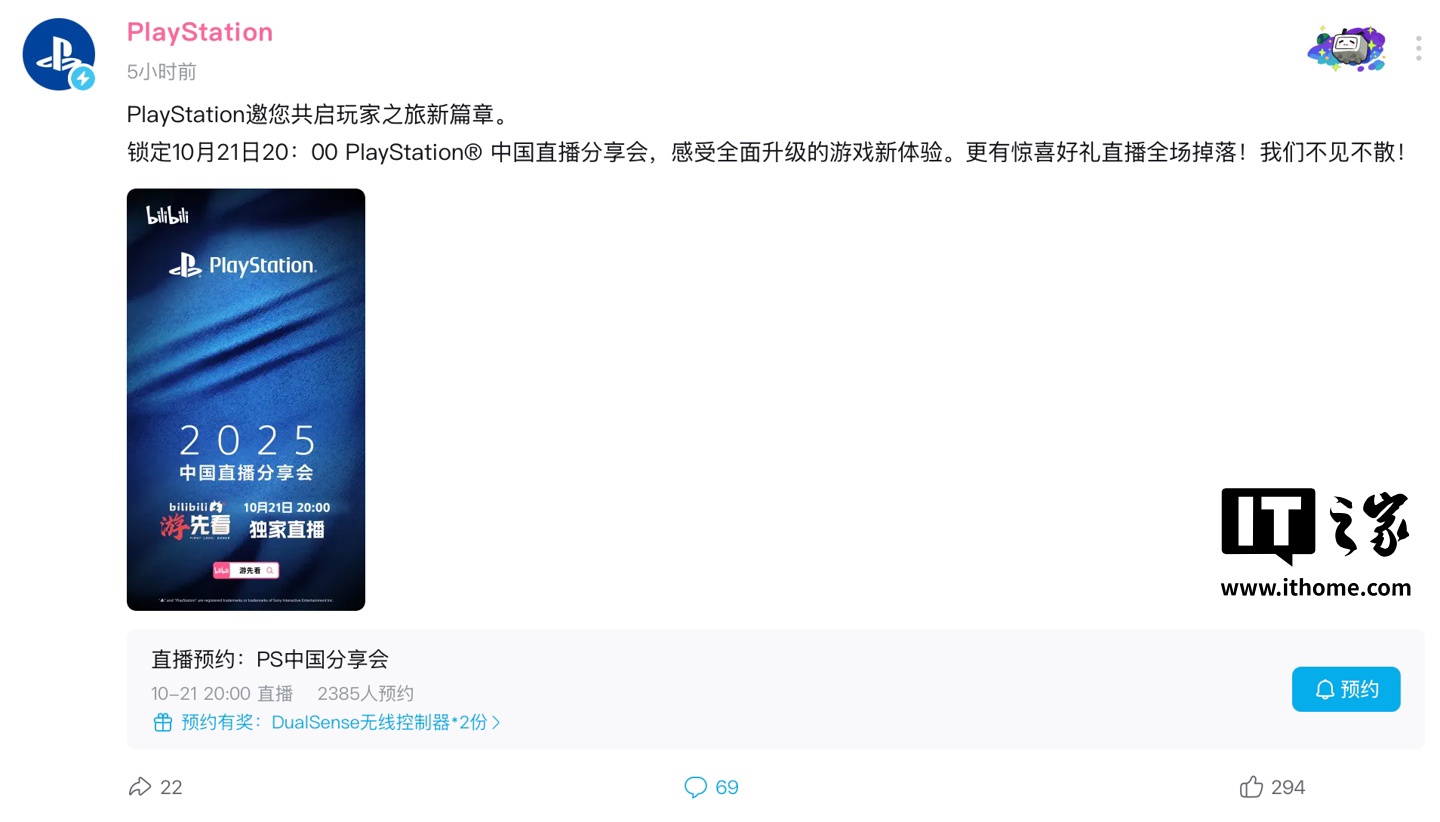Image resolution: width=1440 pixels, height=822 pixels.
Task: Click the share (forward) icon
Action: 140,787
